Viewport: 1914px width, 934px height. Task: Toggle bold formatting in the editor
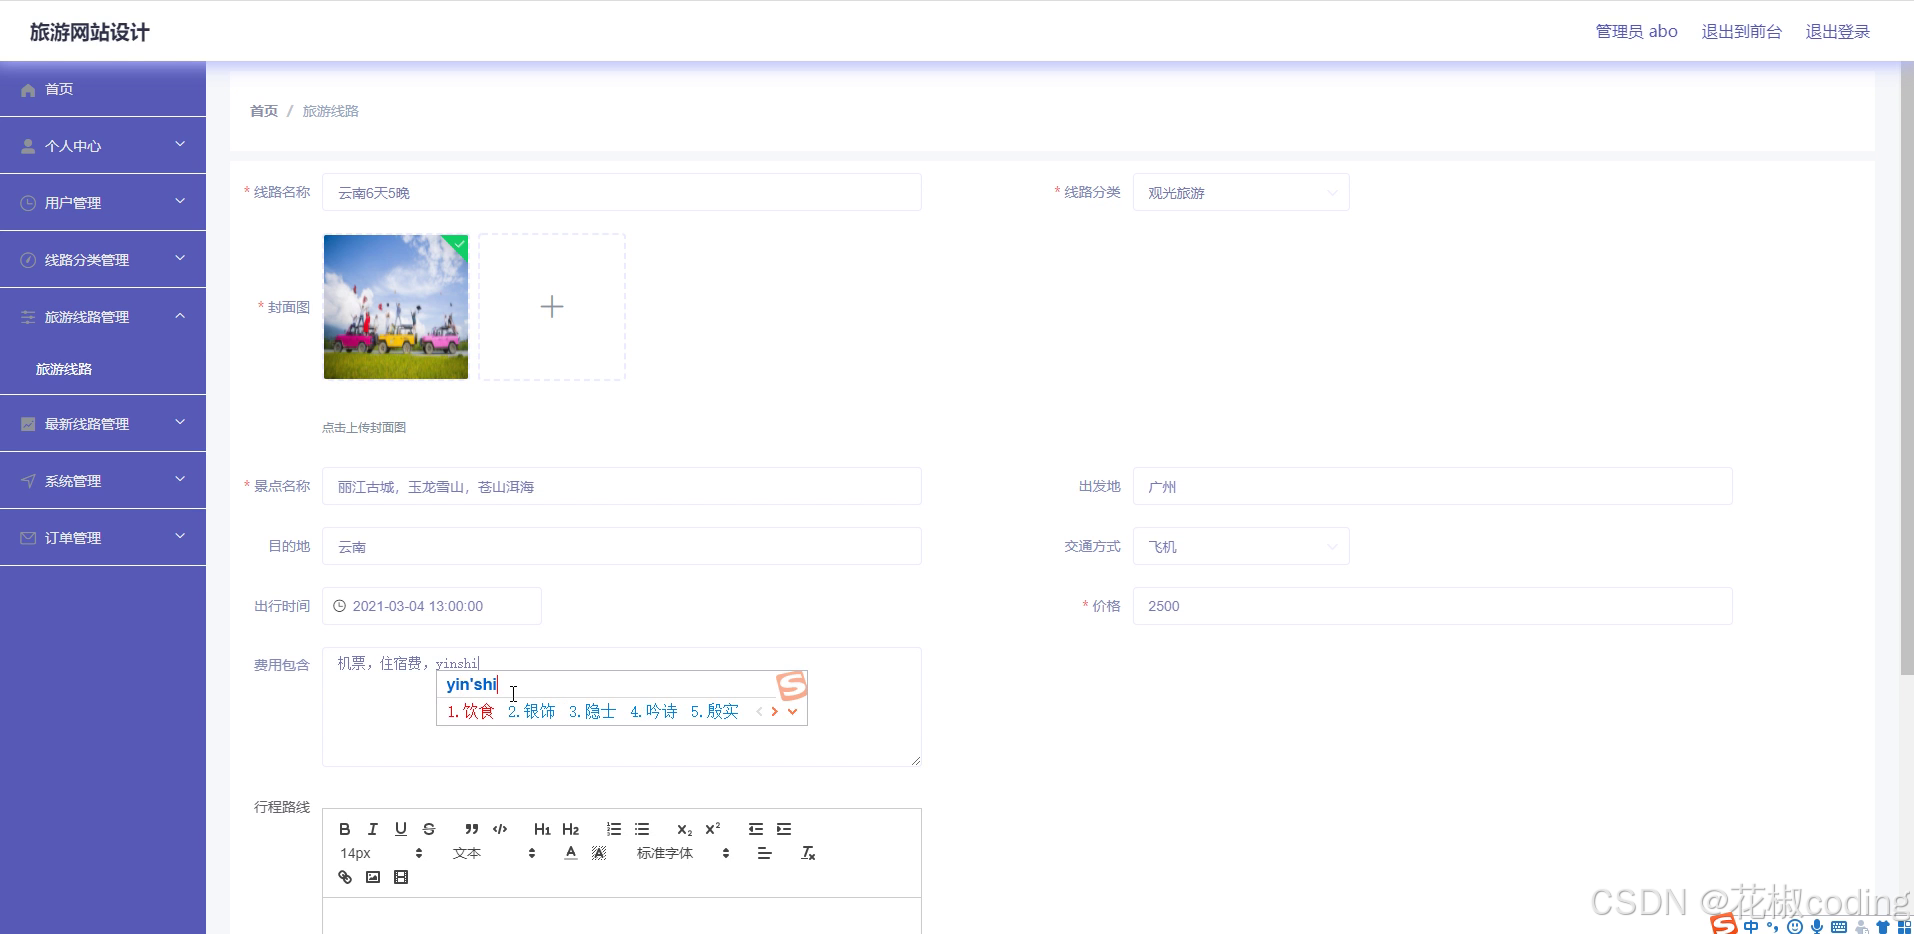coord(344,829)
